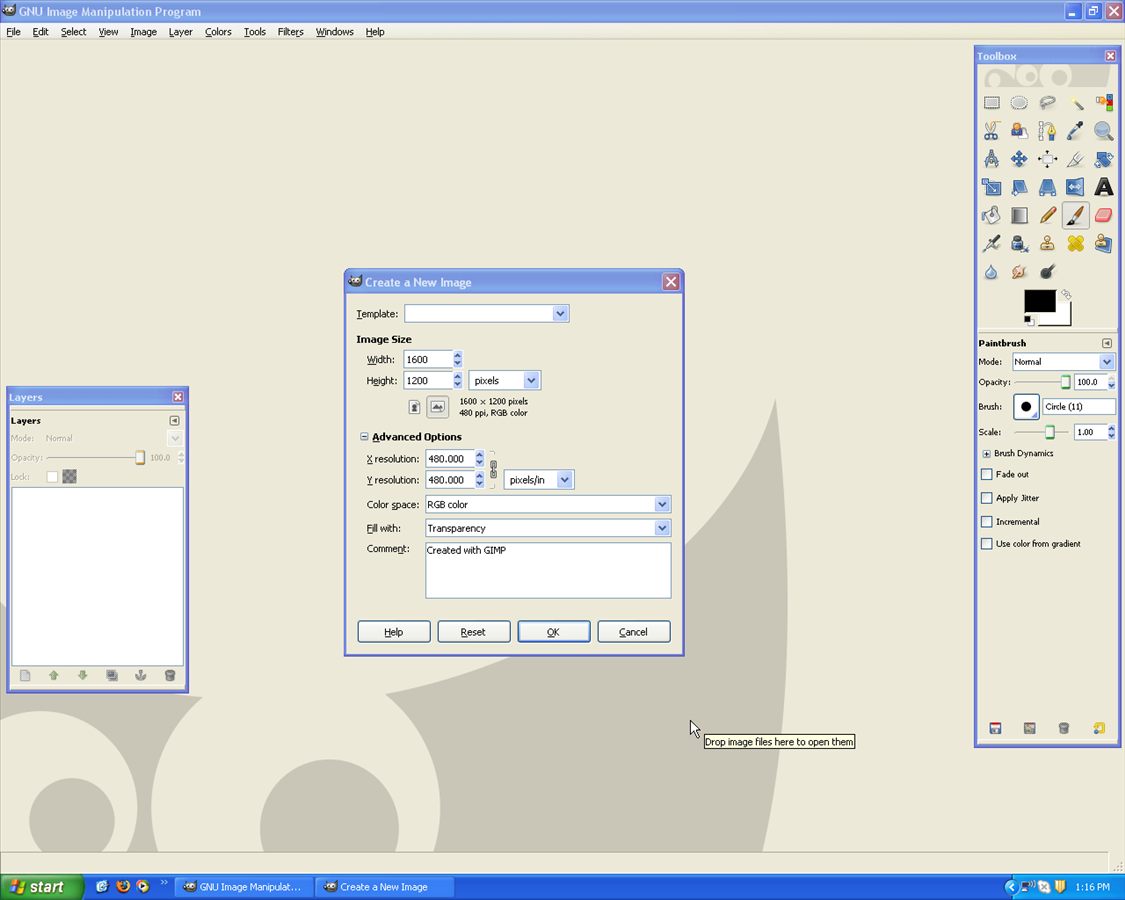1125x900 pixels.
Task: Open the File menu
Action: (14, 32)
